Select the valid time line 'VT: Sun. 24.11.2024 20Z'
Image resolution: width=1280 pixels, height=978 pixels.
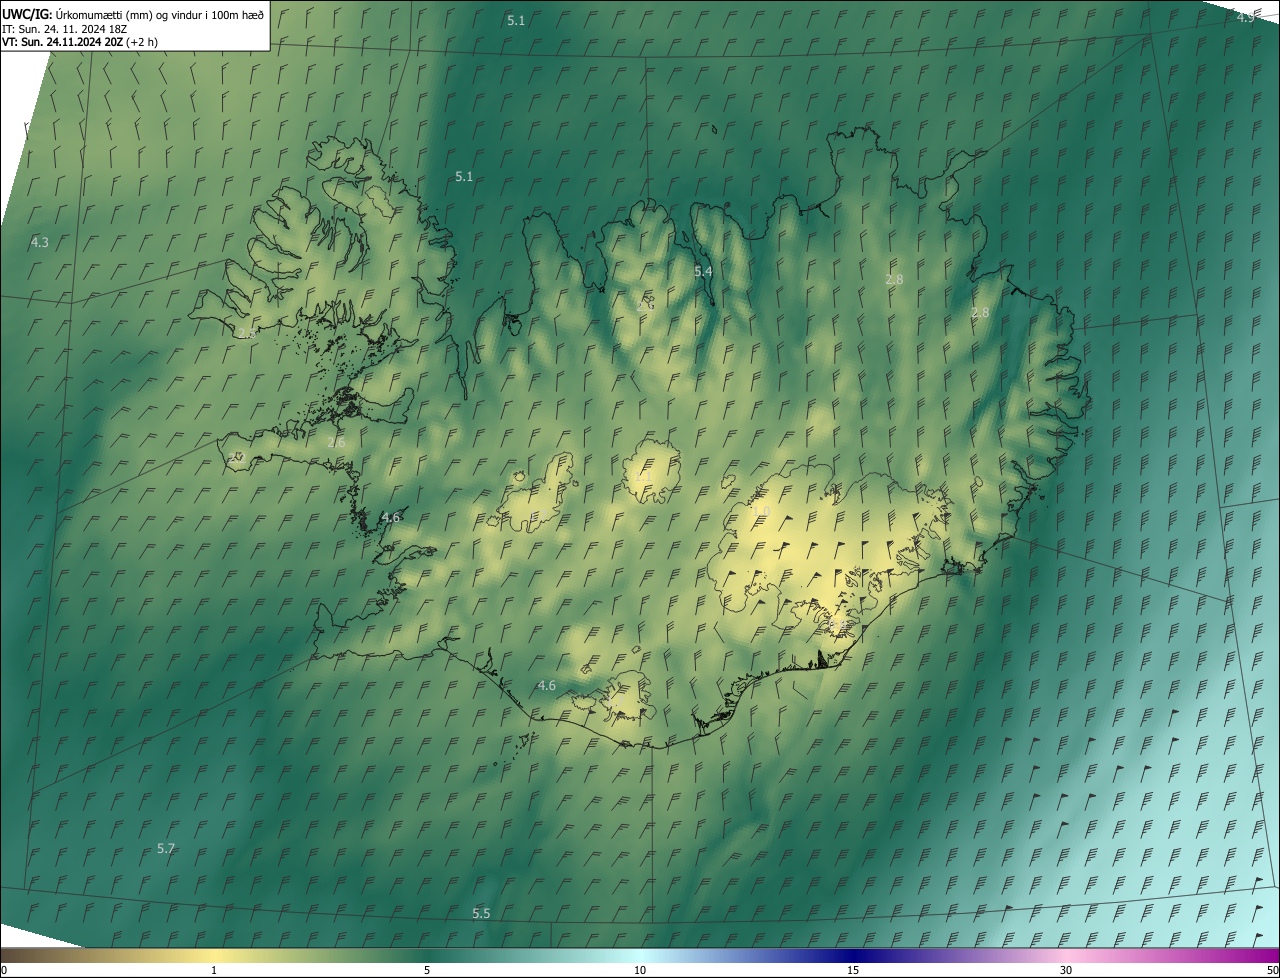(63, 42)
